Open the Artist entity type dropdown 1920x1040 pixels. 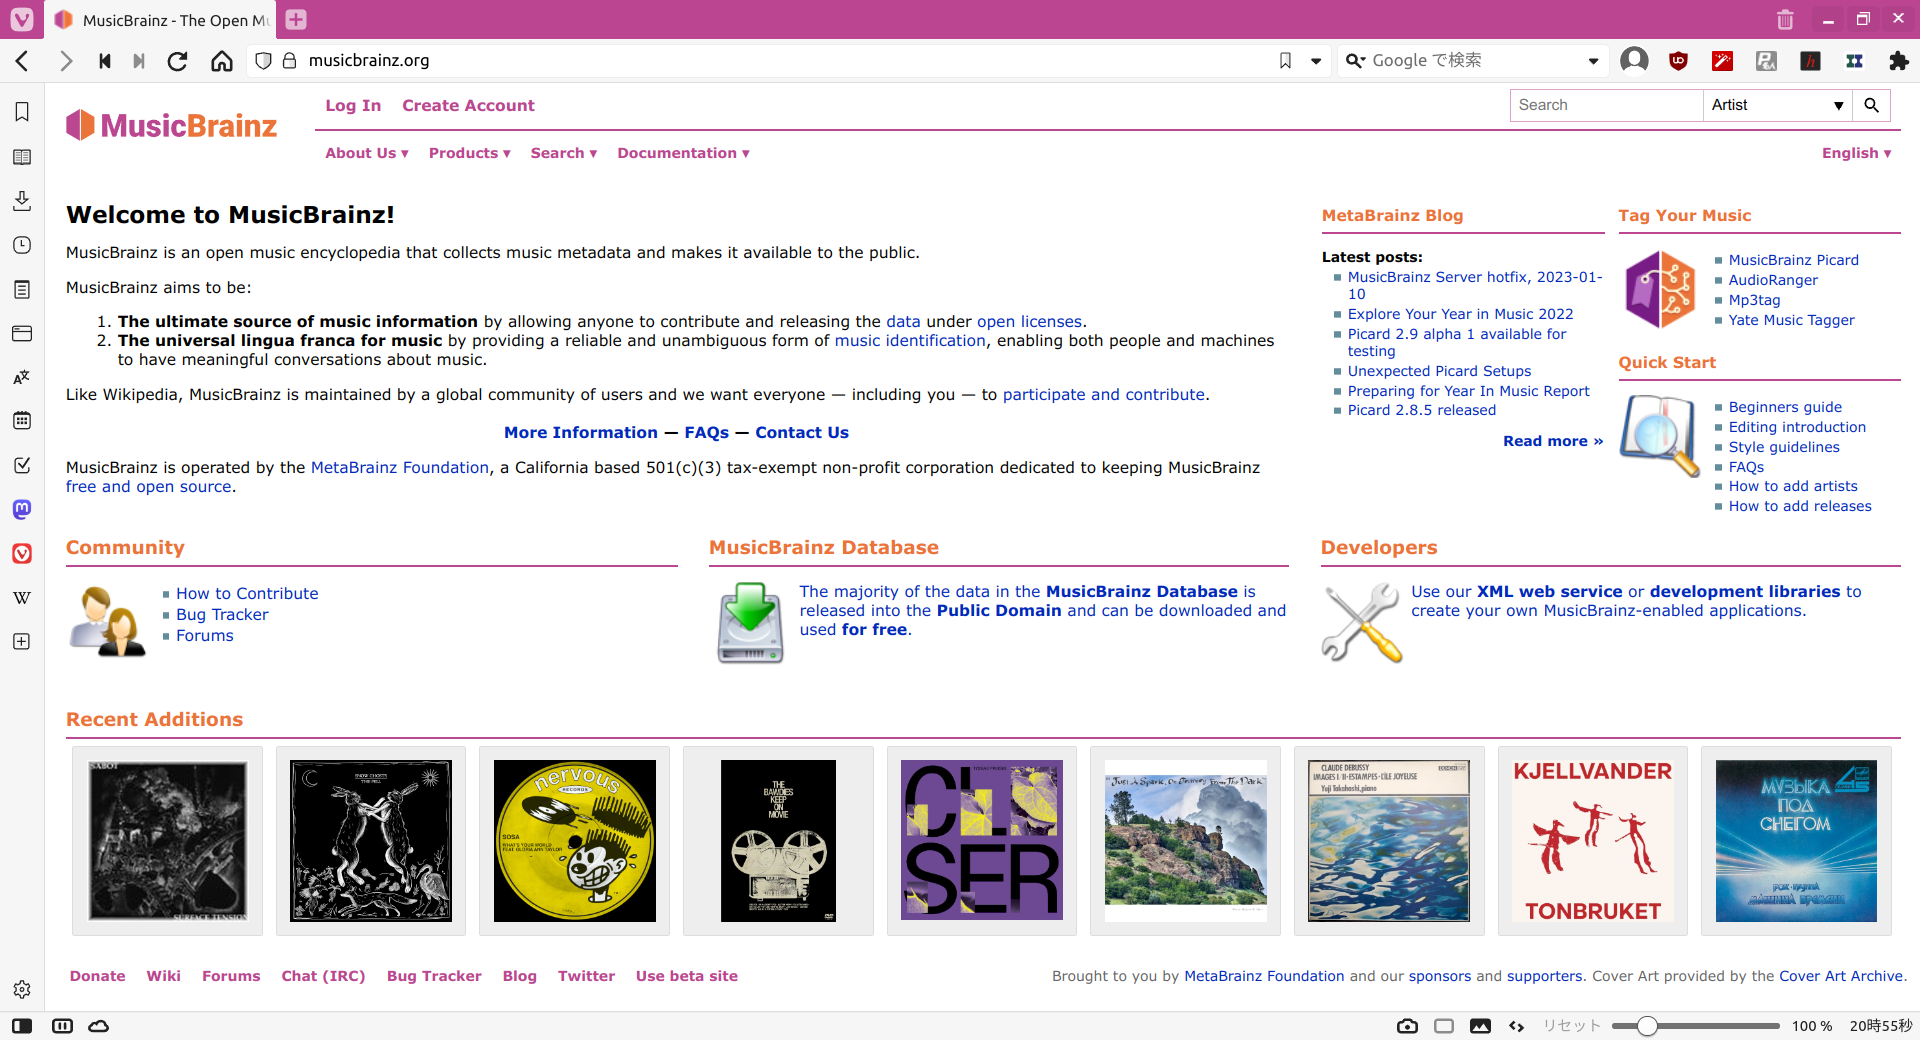point(1777,105)
